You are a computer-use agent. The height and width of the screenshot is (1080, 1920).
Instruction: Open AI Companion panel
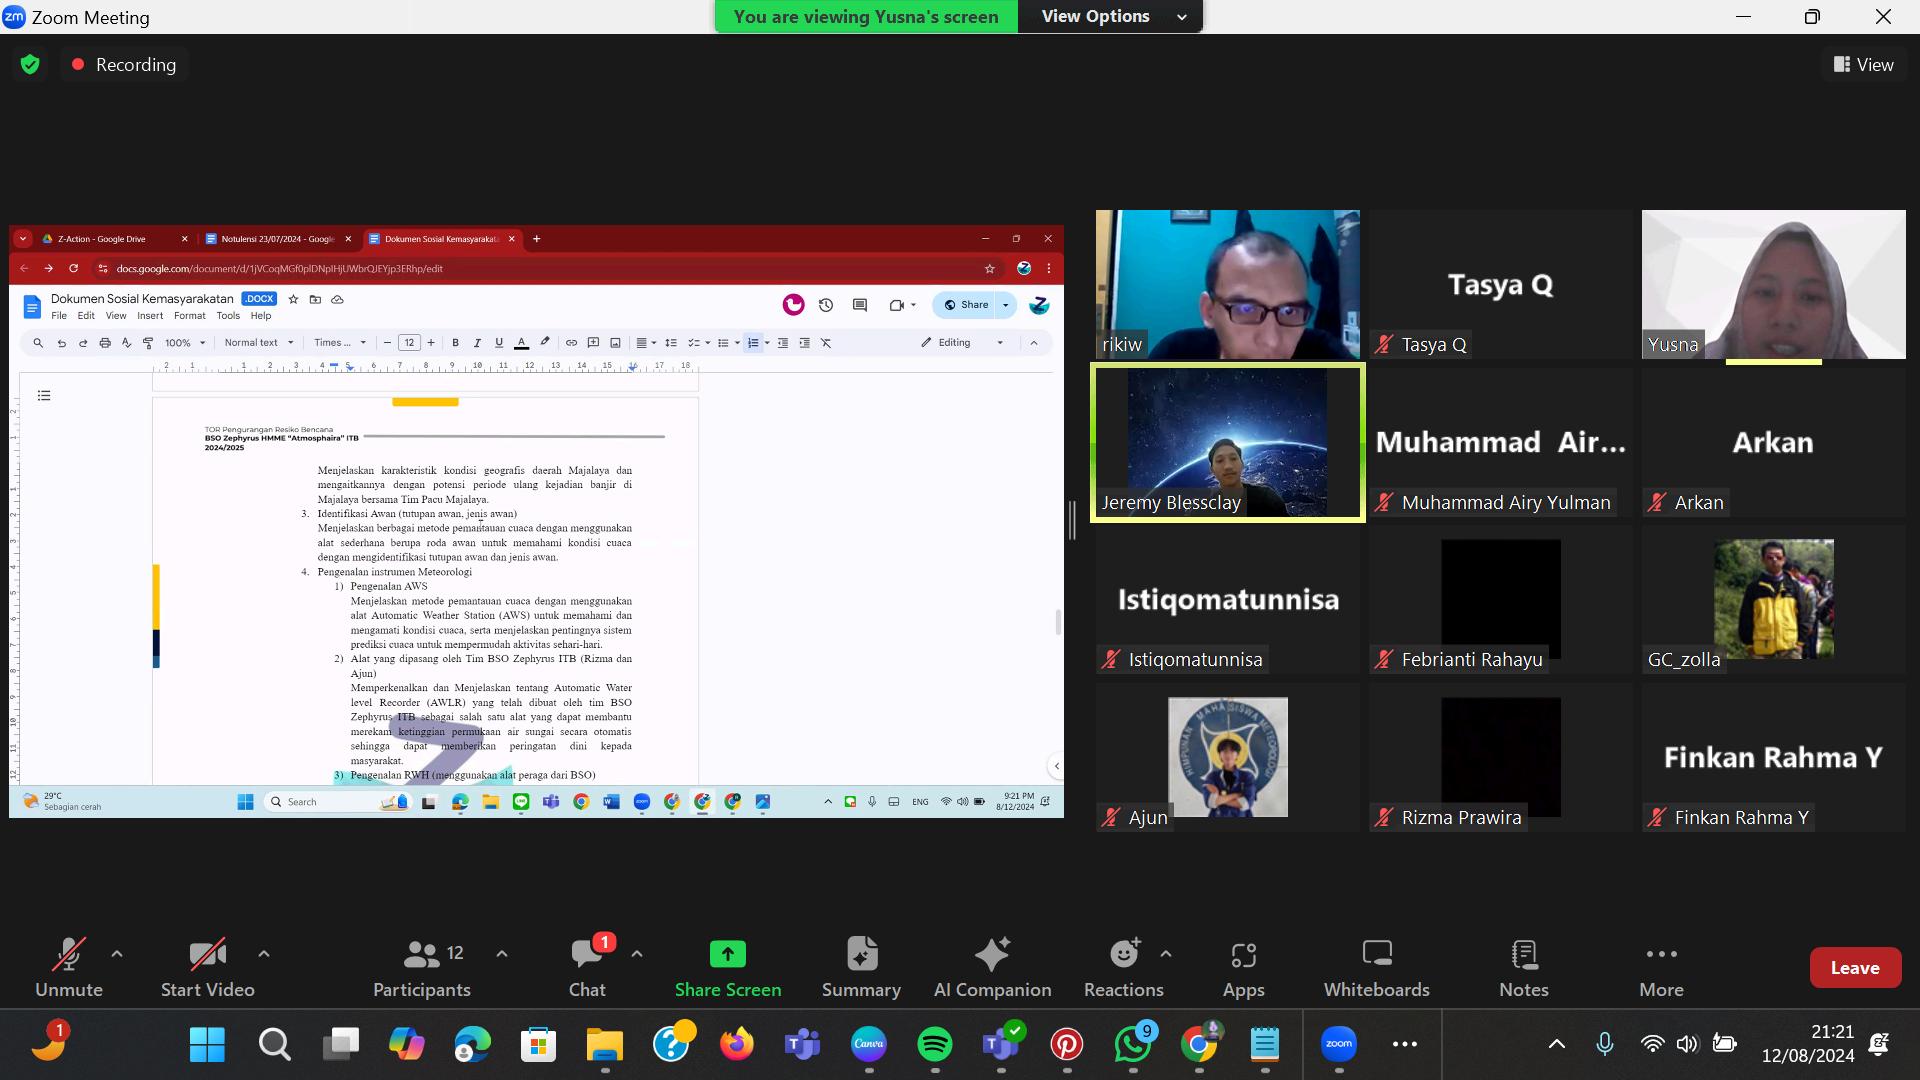992,967
